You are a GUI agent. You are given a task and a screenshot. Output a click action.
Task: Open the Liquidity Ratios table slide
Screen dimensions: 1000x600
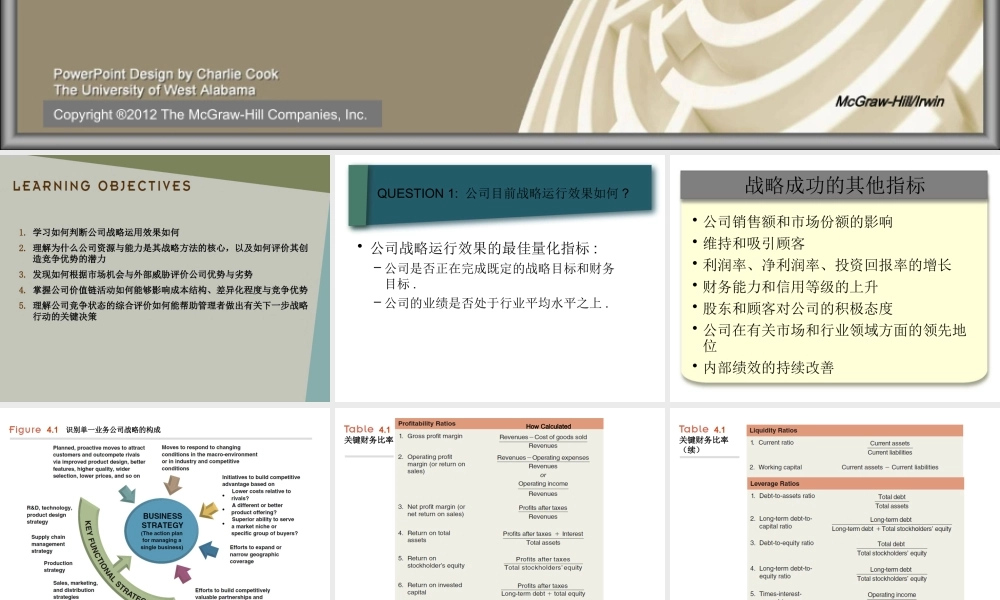(x=835, y=504)
